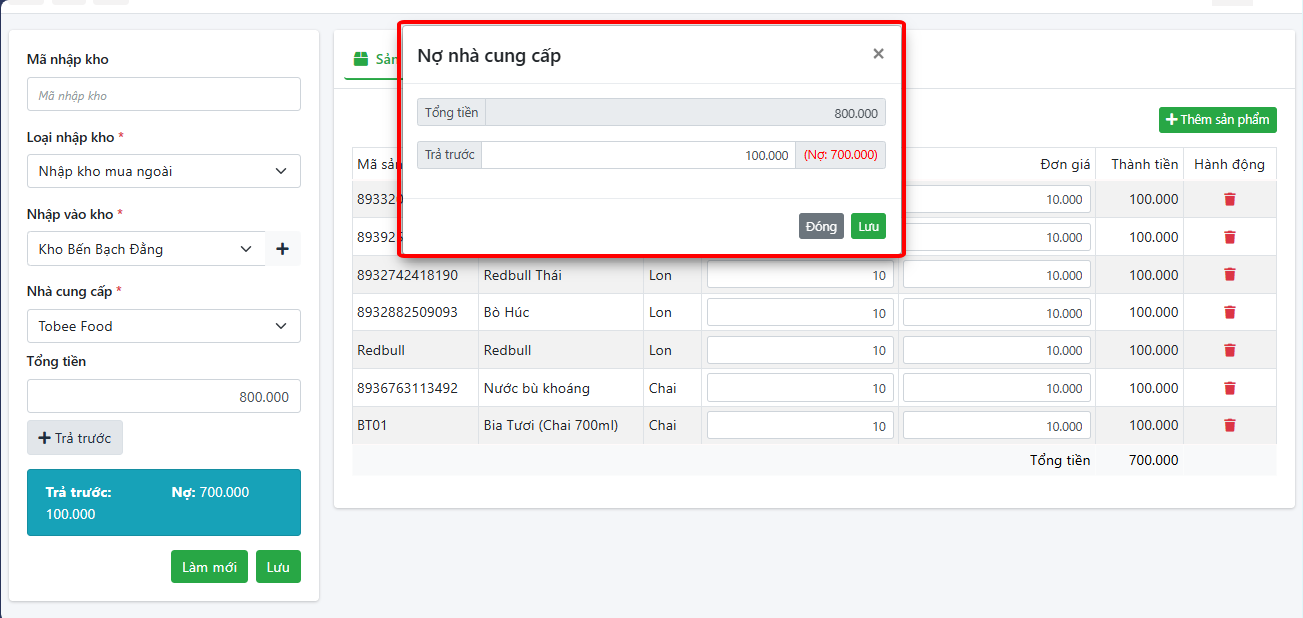Close the Nợ nhà cung cấp dialog with X

878,54
